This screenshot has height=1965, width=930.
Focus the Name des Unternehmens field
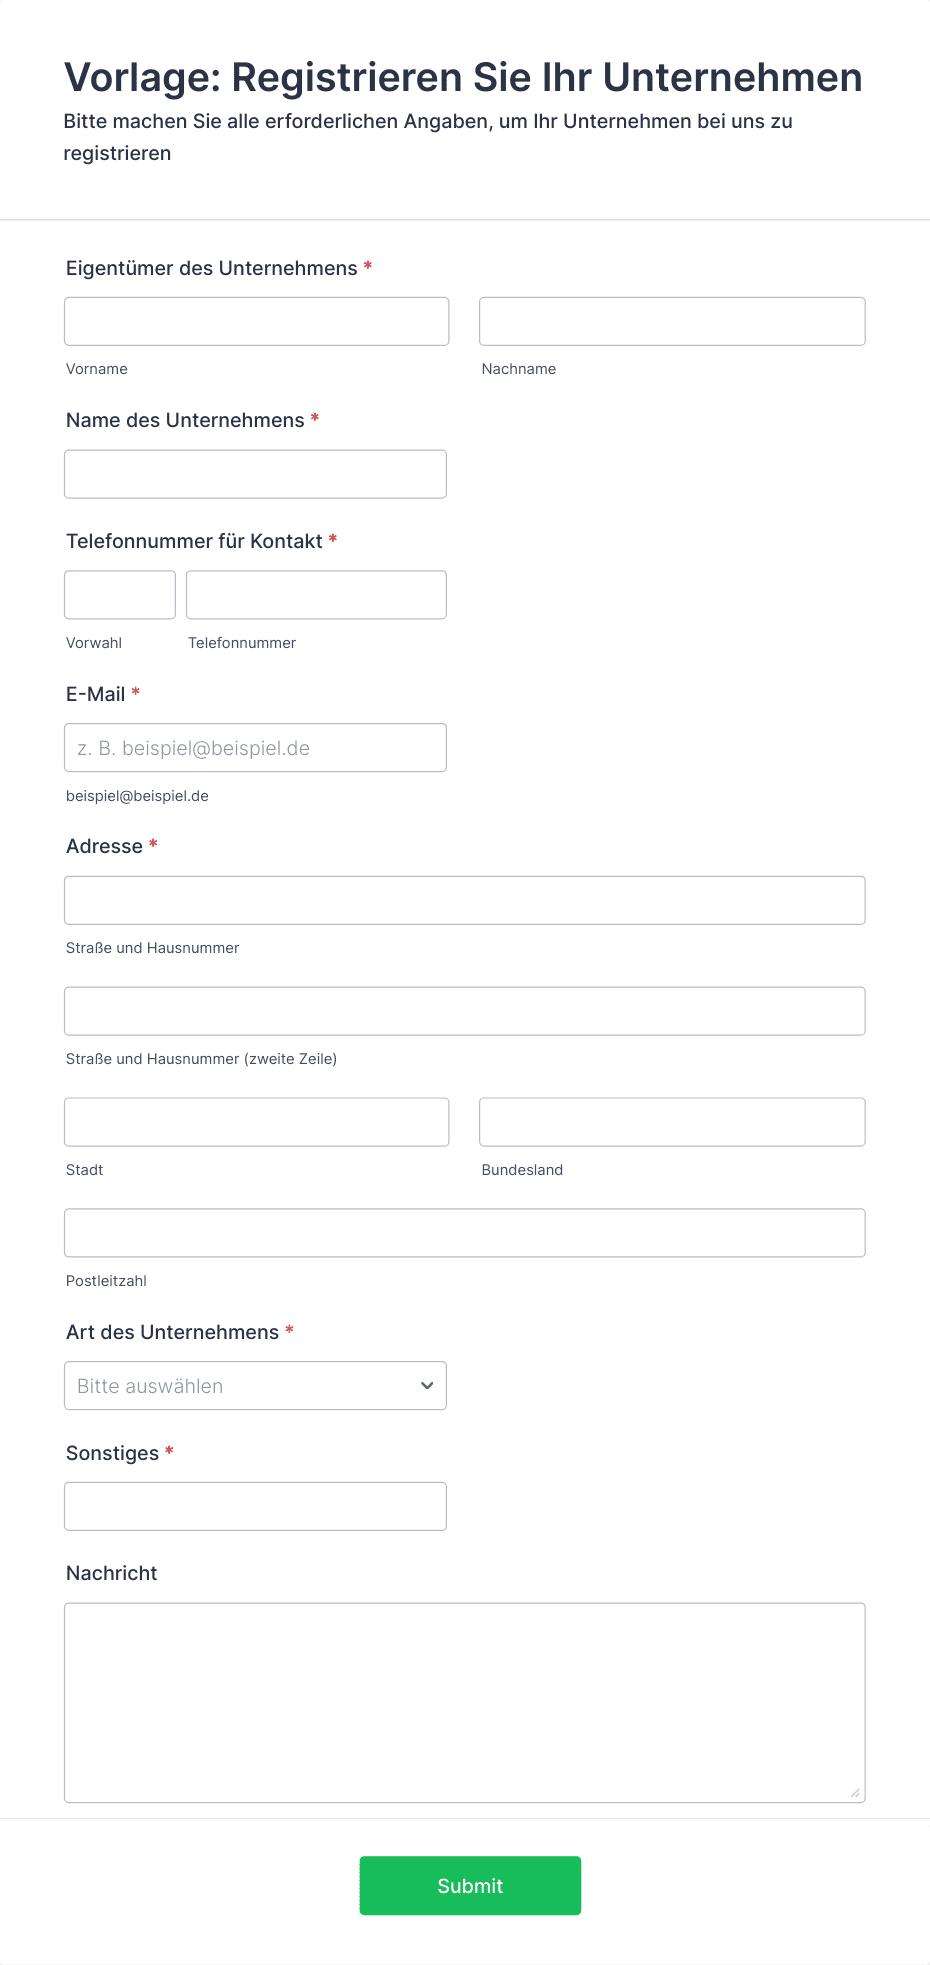tap(255, 474)
